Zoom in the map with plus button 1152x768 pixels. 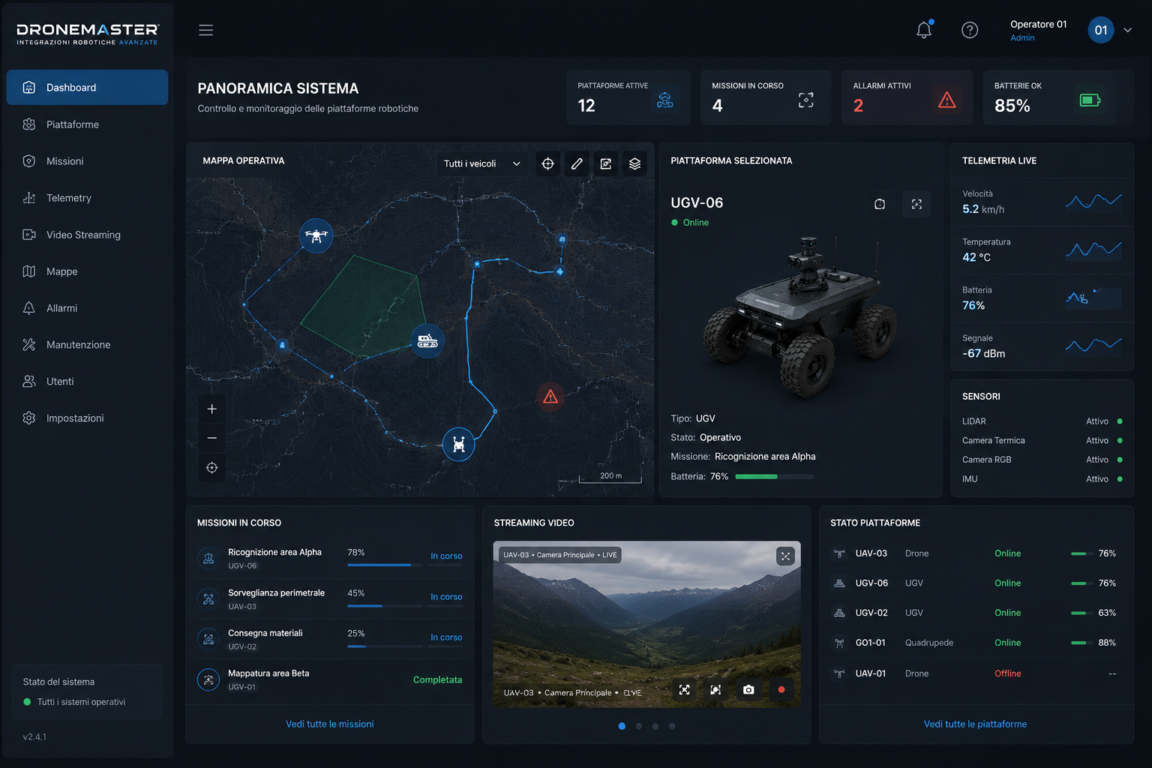tap(212, 409)
